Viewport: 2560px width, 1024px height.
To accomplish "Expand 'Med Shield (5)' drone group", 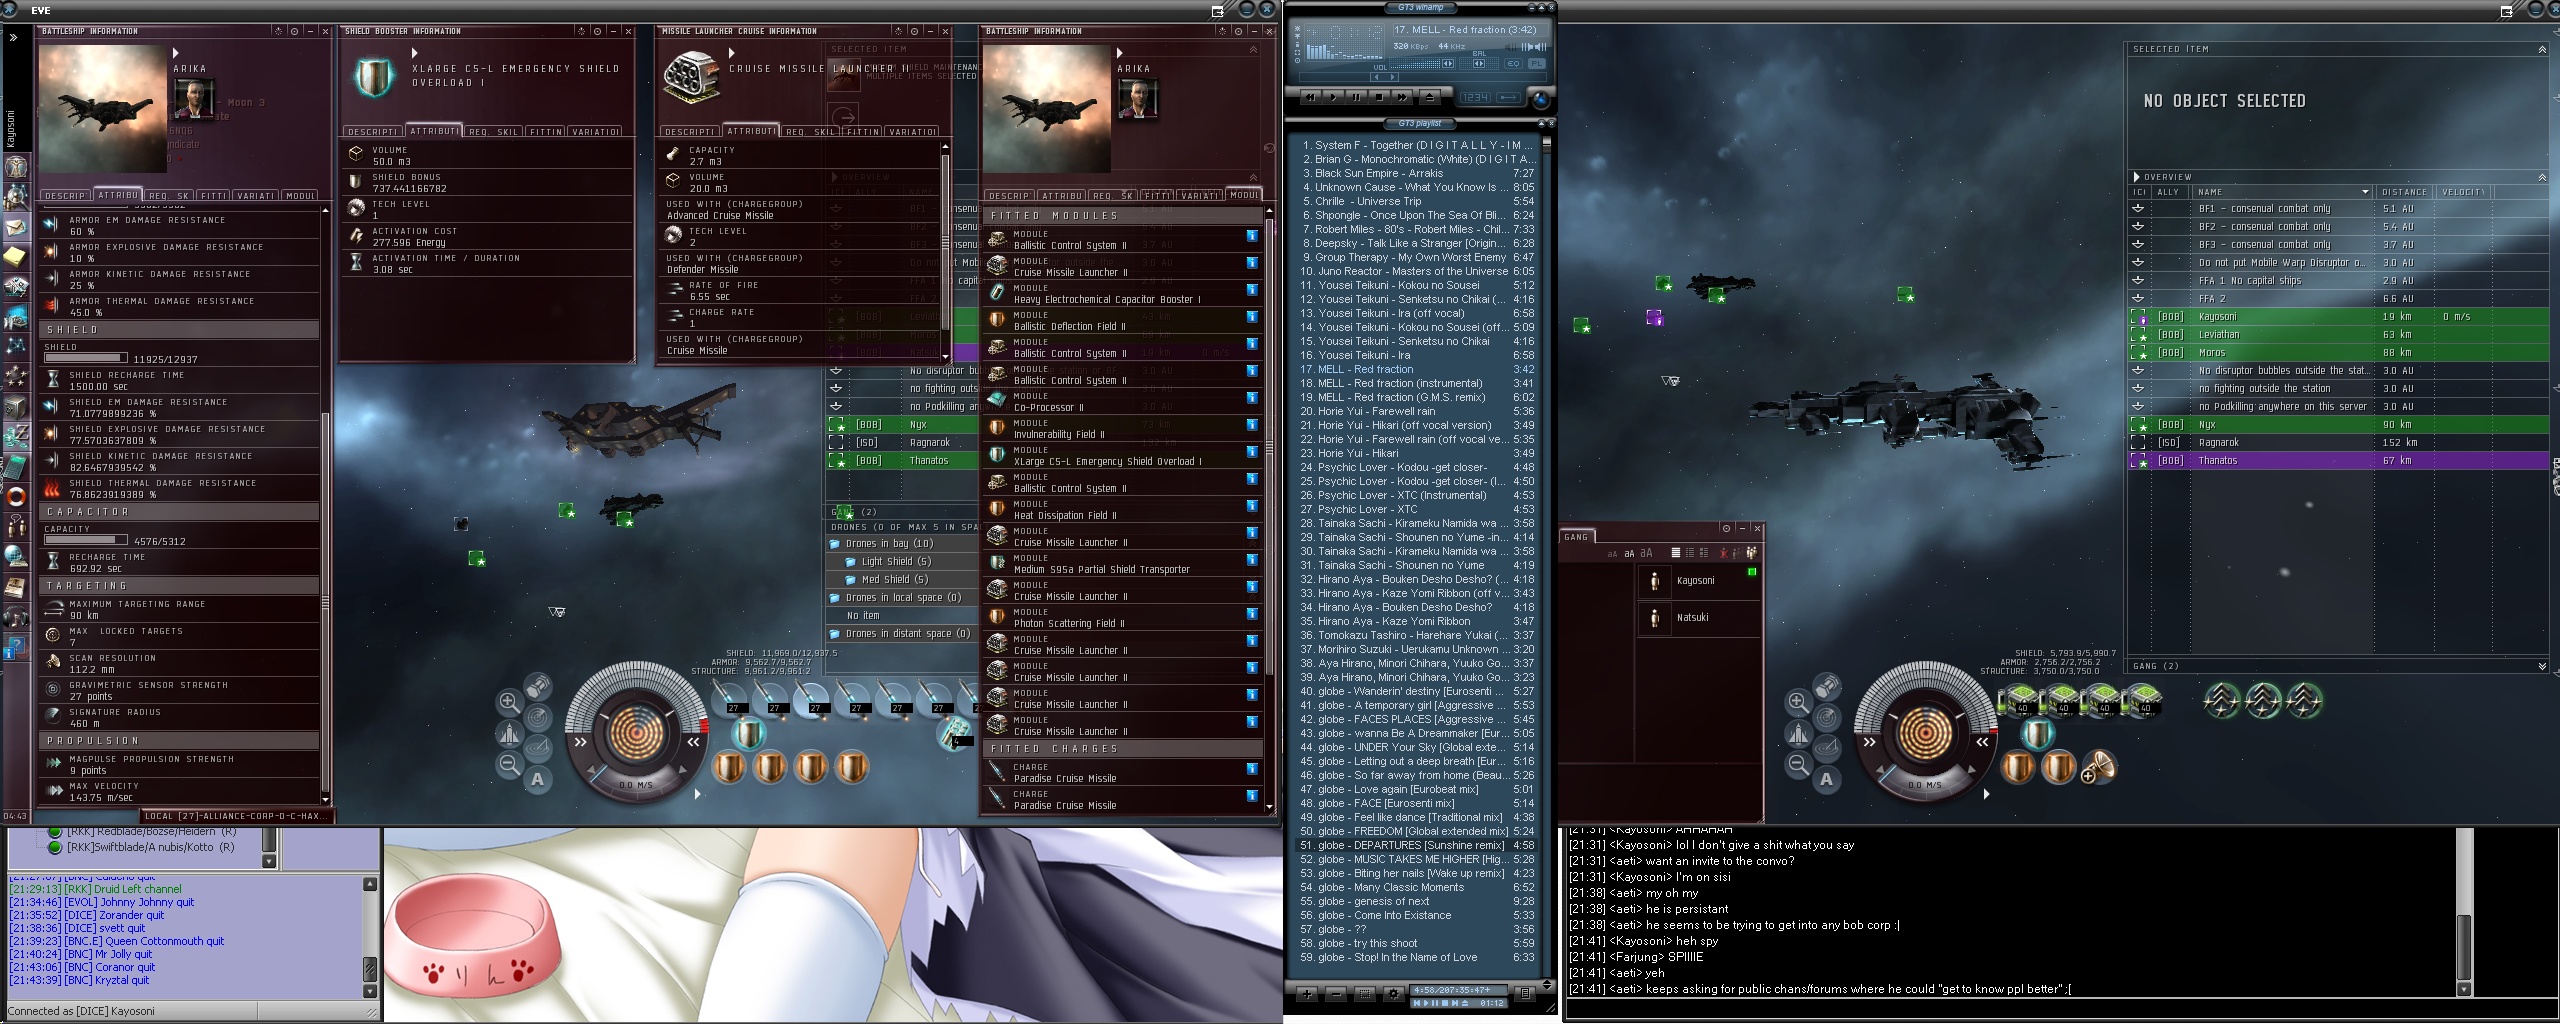I will coord(851,580).
